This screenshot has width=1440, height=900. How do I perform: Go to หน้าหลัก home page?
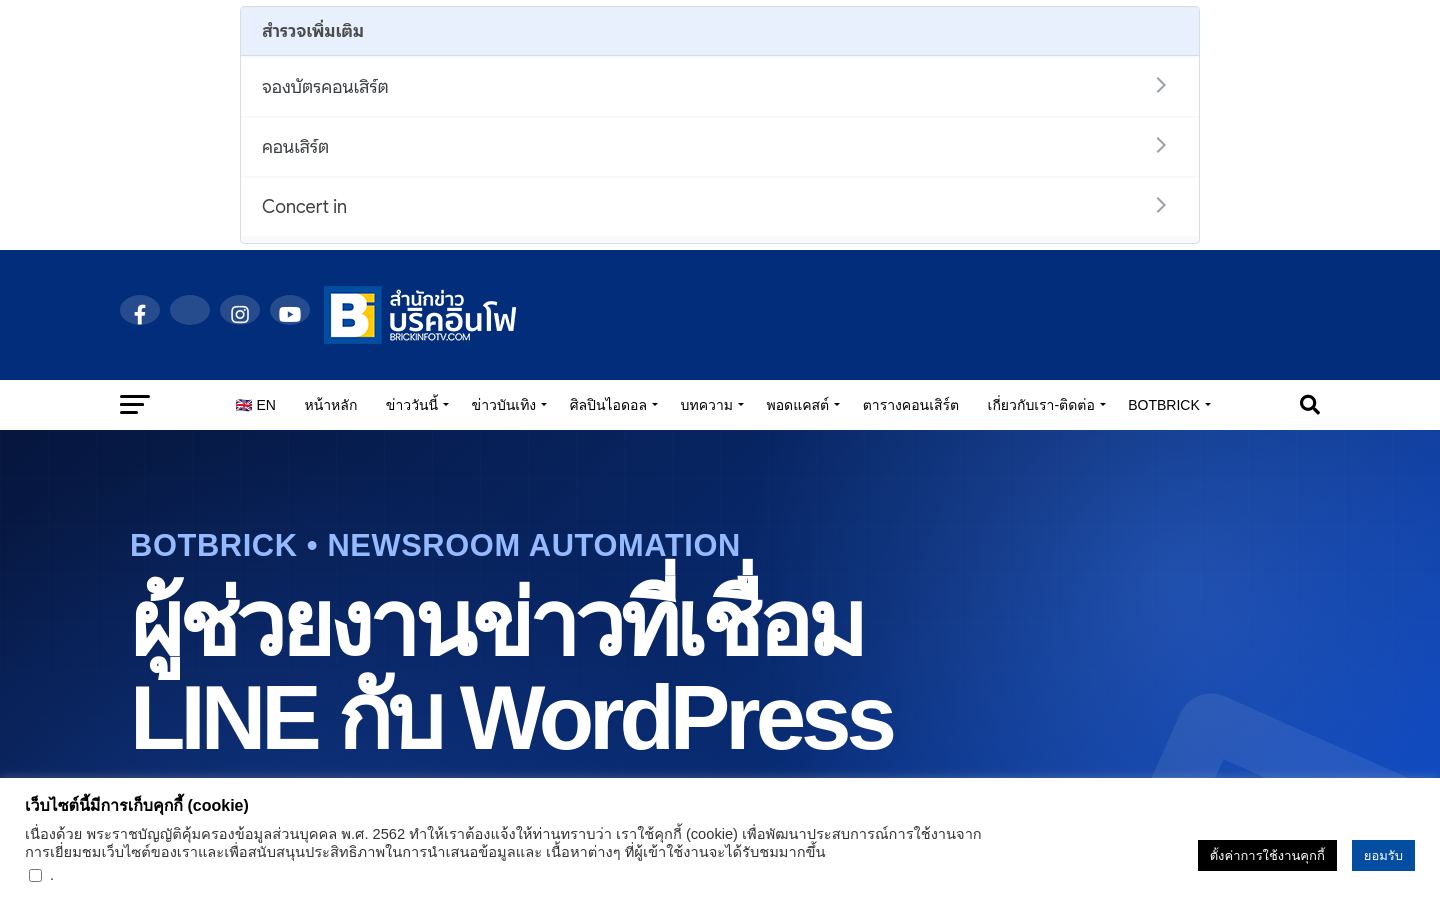tap(331, 405)
